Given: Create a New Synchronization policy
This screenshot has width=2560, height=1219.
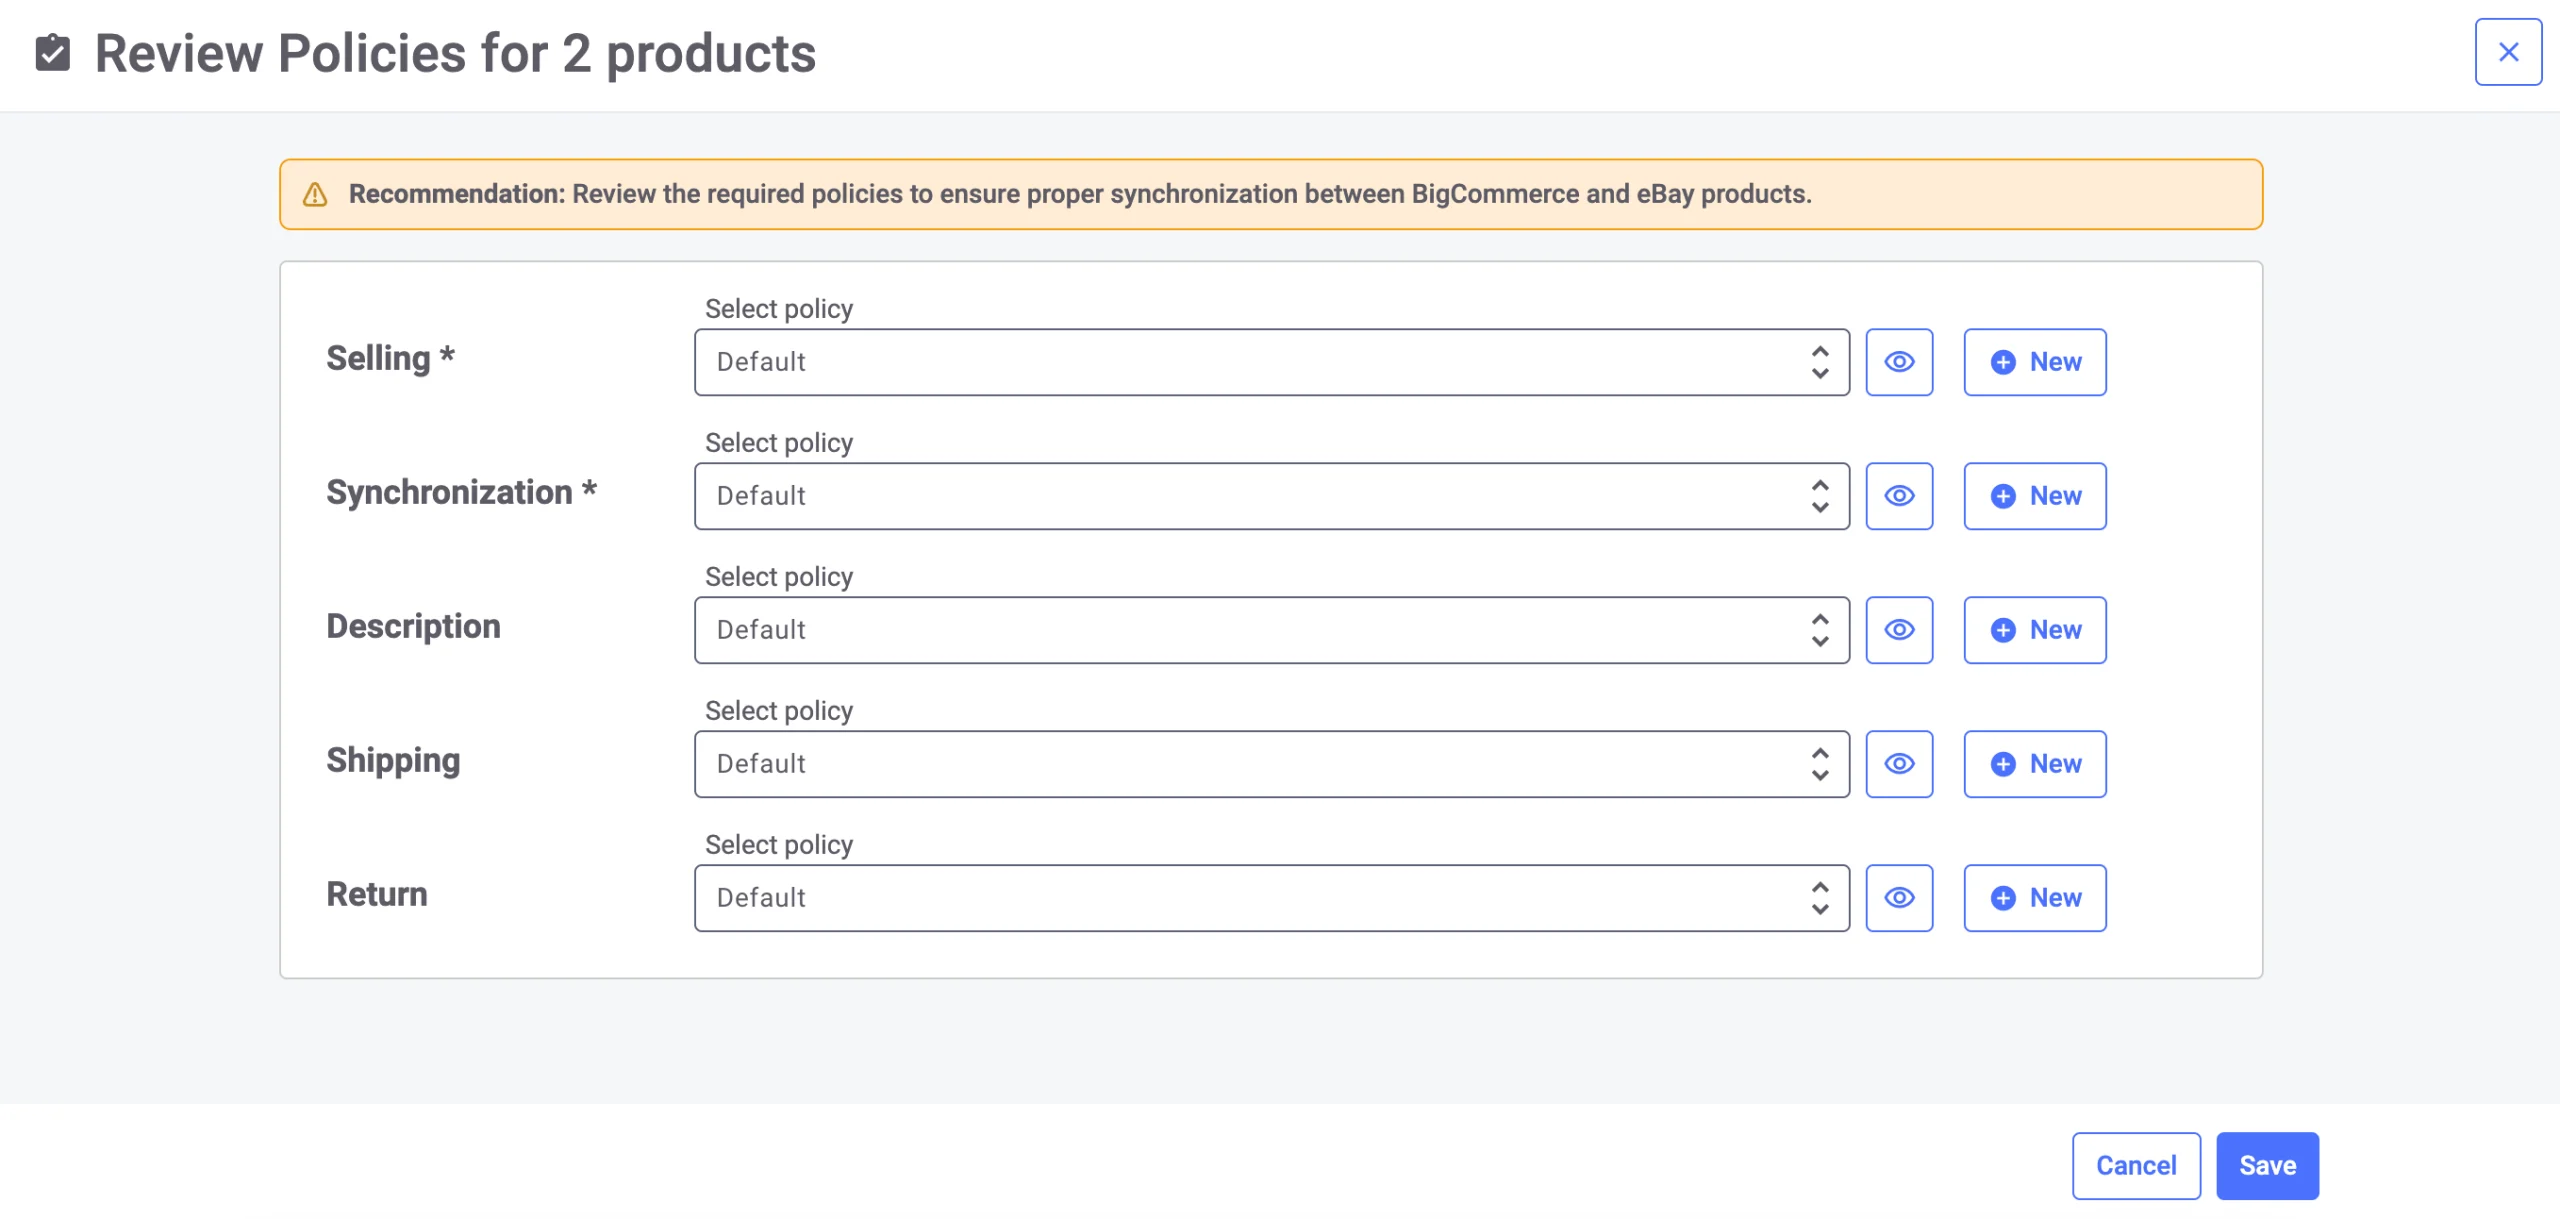Looking at the screenshot, I should tap(2035, 496).
